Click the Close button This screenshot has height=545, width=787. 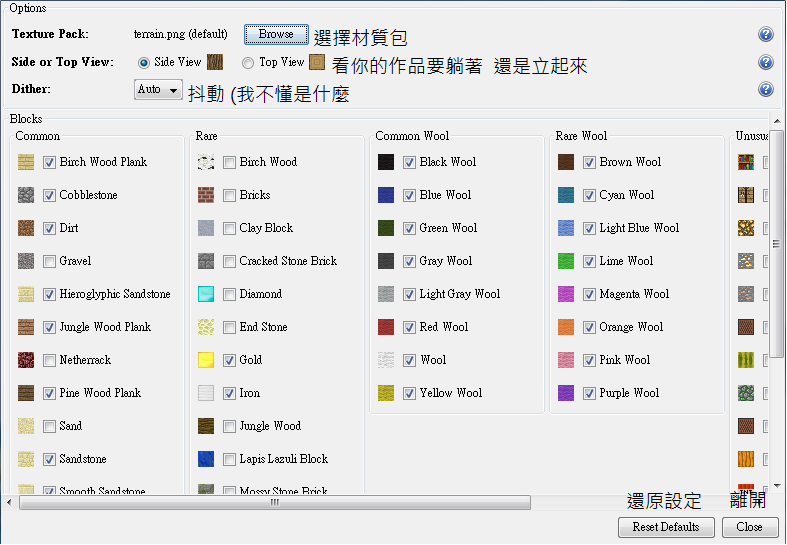(x=750, y=527)
